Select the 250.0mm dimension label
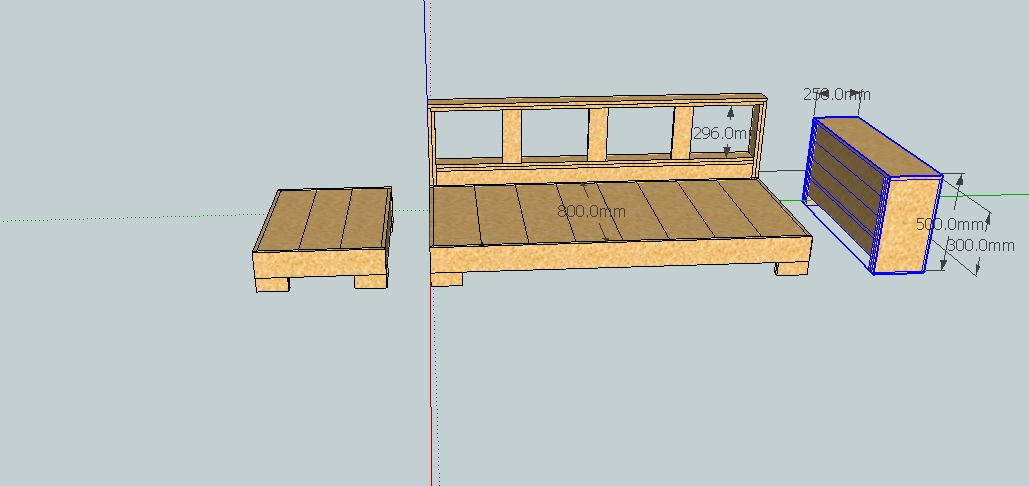Viewport: 1029px width, 486px height. click(837, 94)
